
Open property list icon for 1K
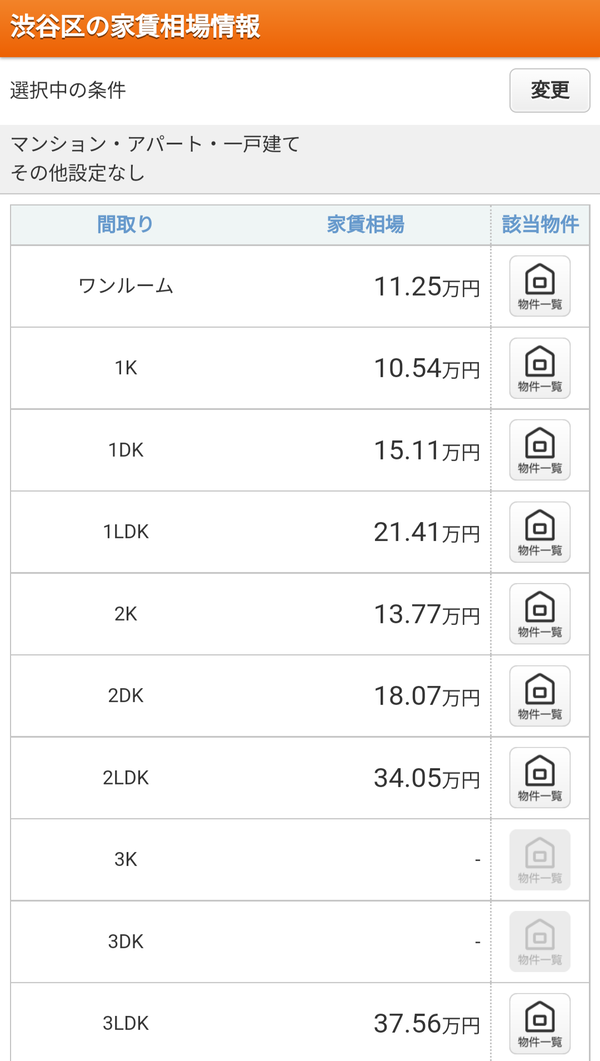pyautogui.click(x=540, y=368)
